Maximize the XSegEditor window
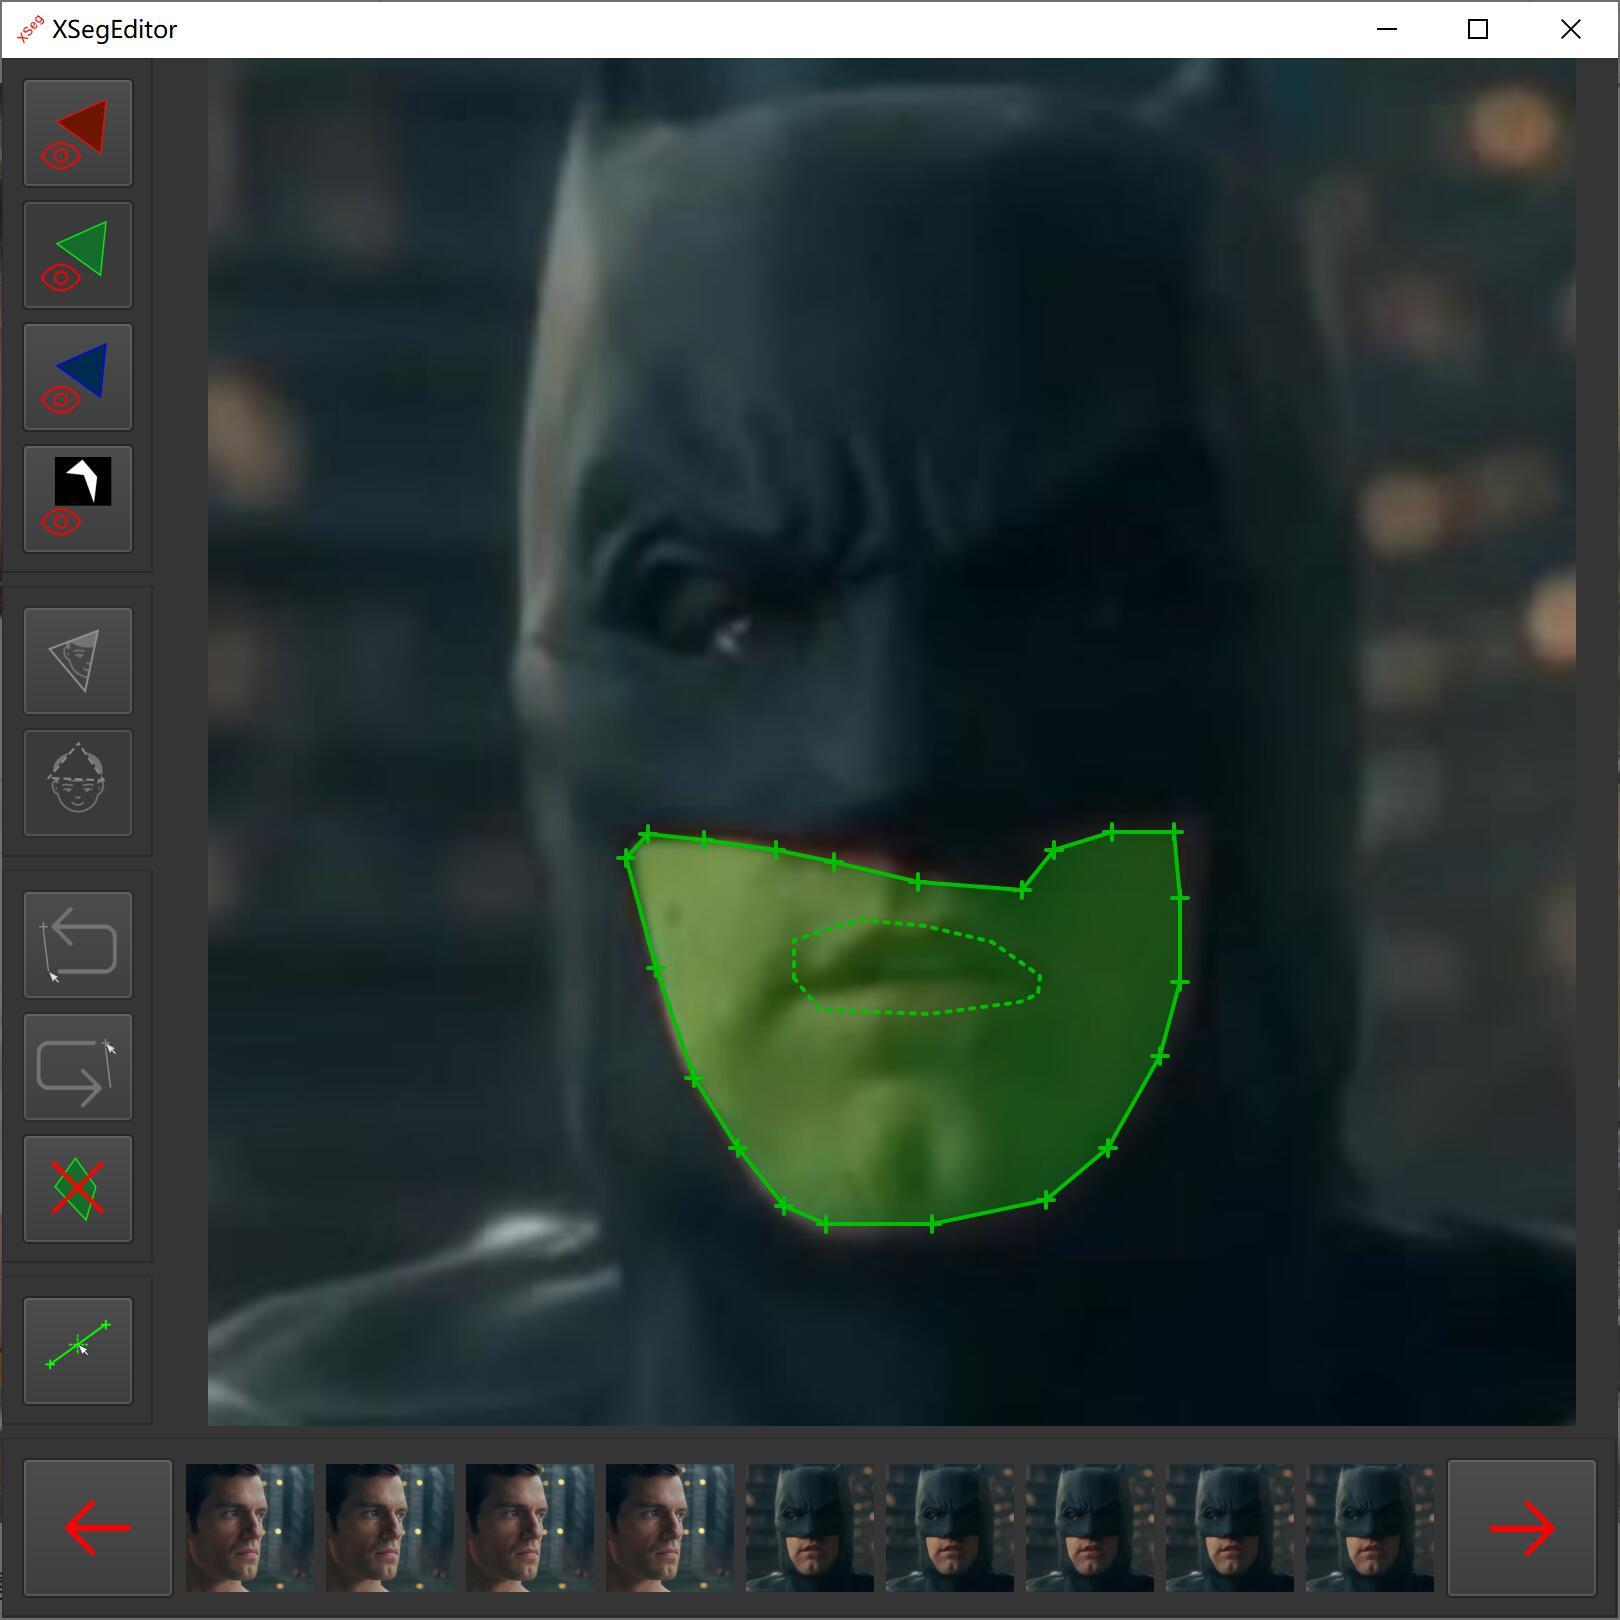1620x1620 pixels. coord(1478,29)
